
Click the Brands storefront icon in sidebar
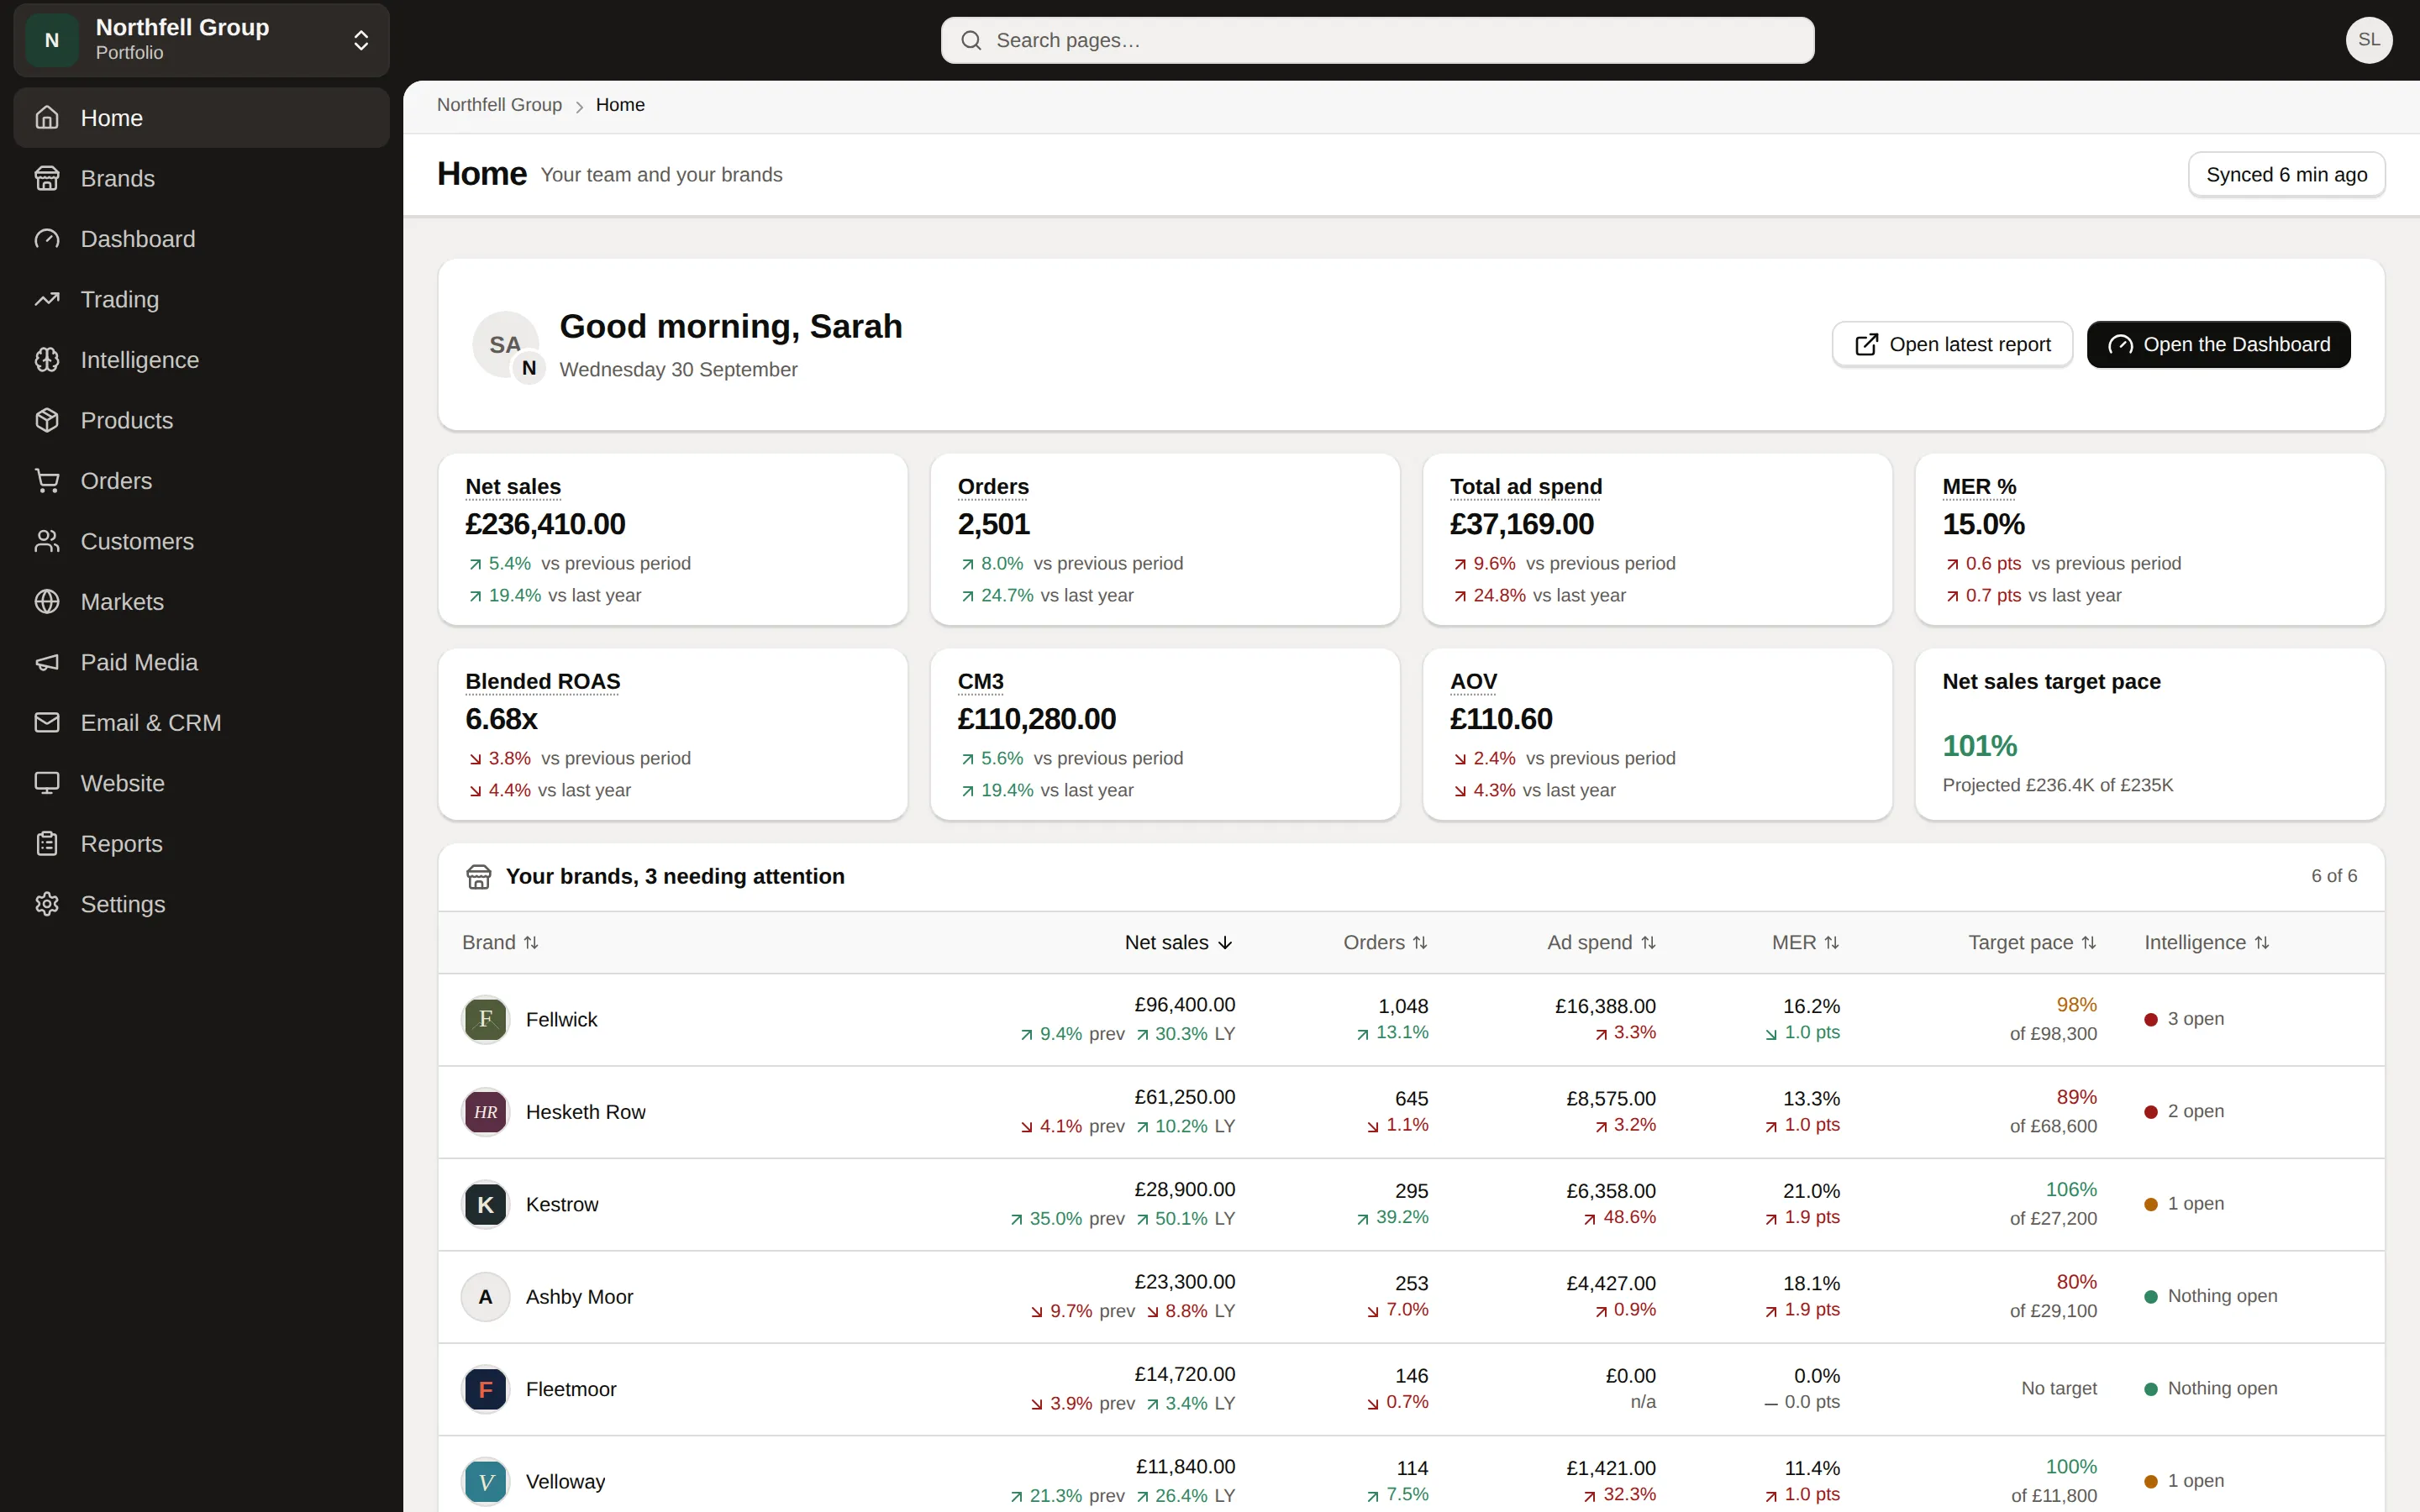tap(47, 178)
